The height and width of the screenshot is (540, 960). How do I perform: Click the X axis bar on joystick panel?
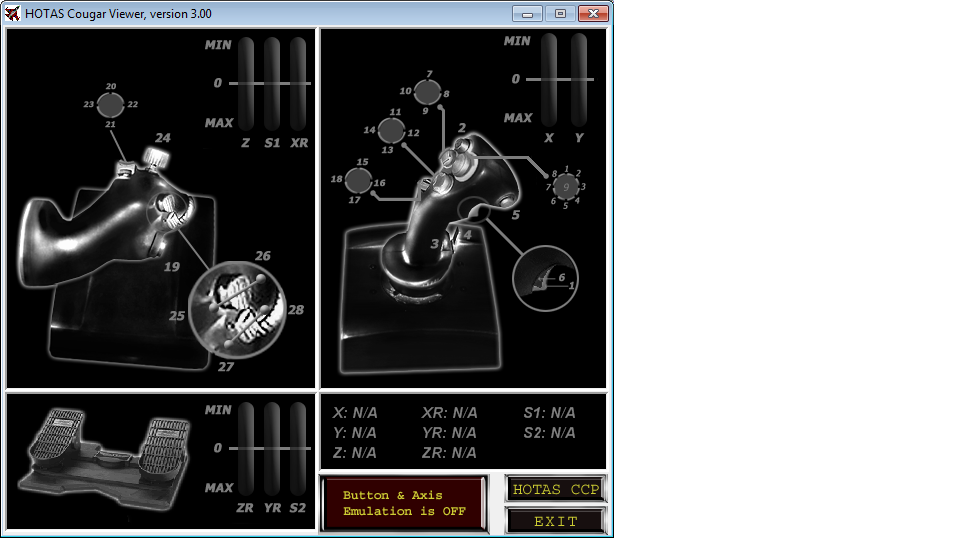coord(549,80)
